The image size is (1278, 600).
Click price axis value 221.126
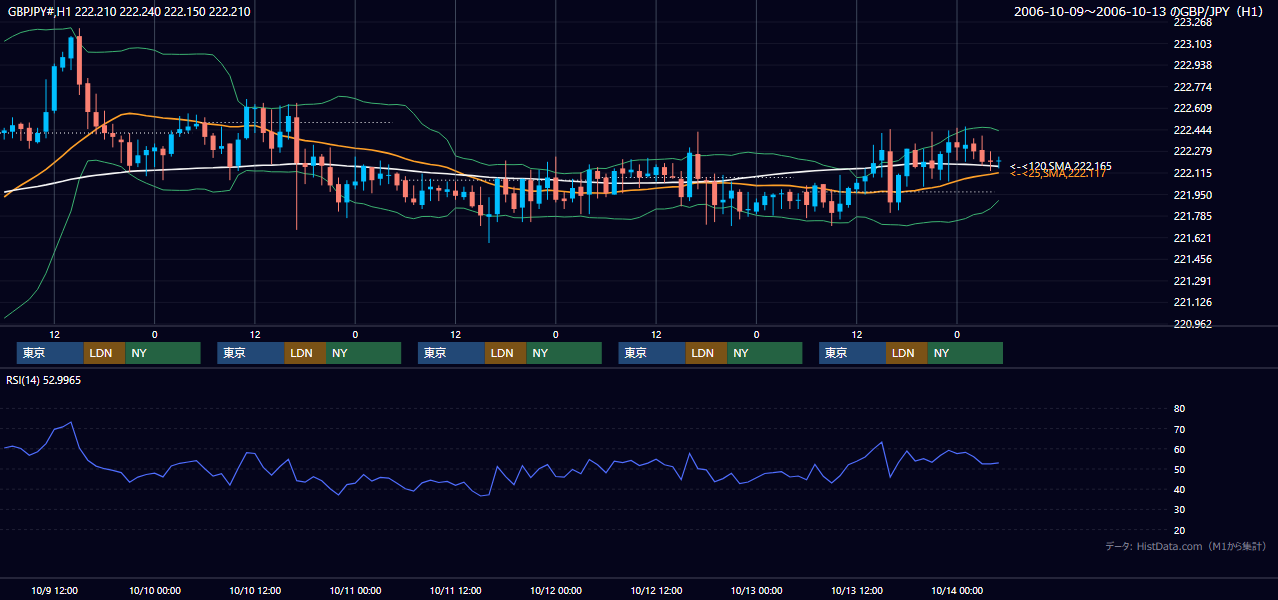(x=1192, y=302)
